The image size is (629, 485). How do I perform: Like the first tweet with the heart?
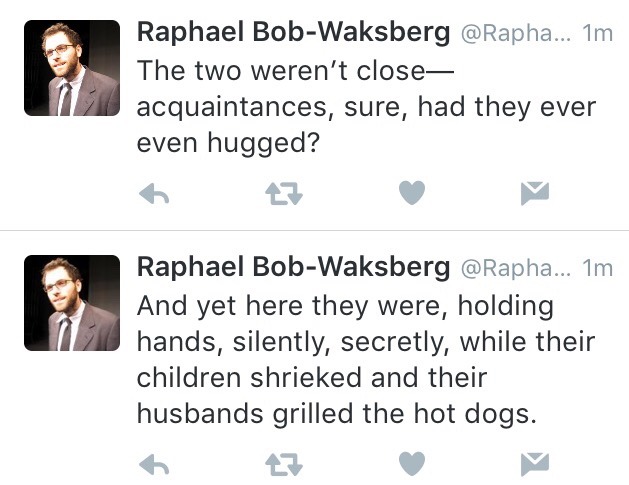(x=412, y=194)
